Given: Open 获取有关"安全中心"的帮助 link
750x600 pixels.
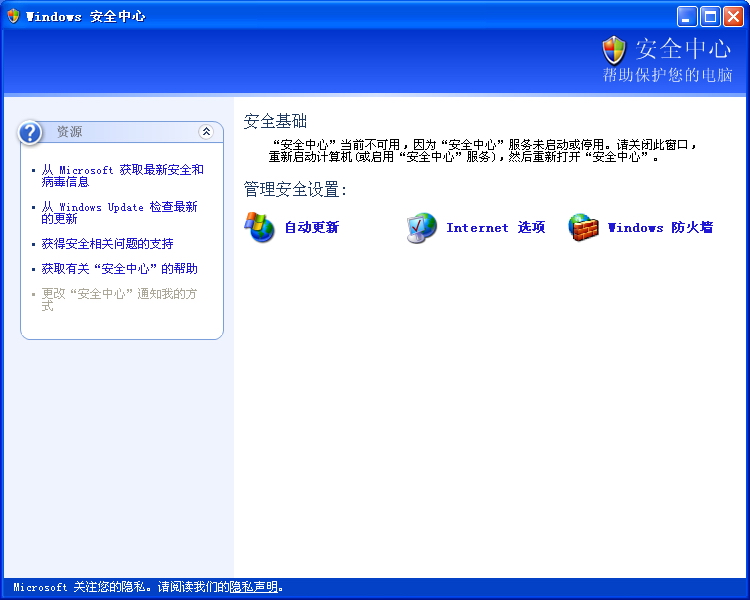Looking at the screenshot, I should point(119,269).
